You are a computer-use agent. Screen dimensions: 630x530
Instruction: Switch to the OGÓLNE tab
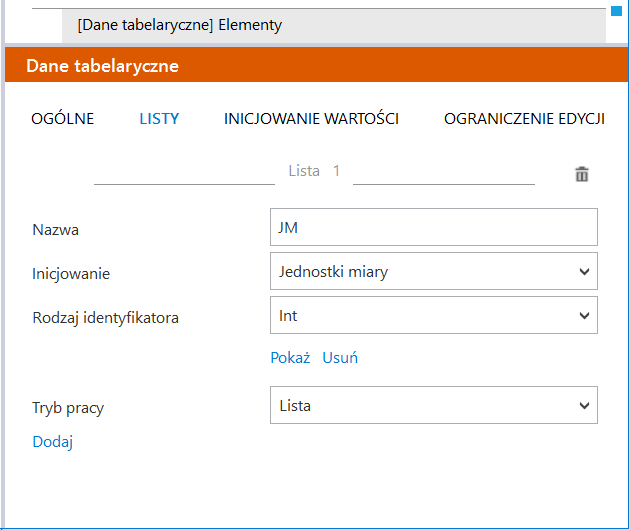tap(63, 119)
